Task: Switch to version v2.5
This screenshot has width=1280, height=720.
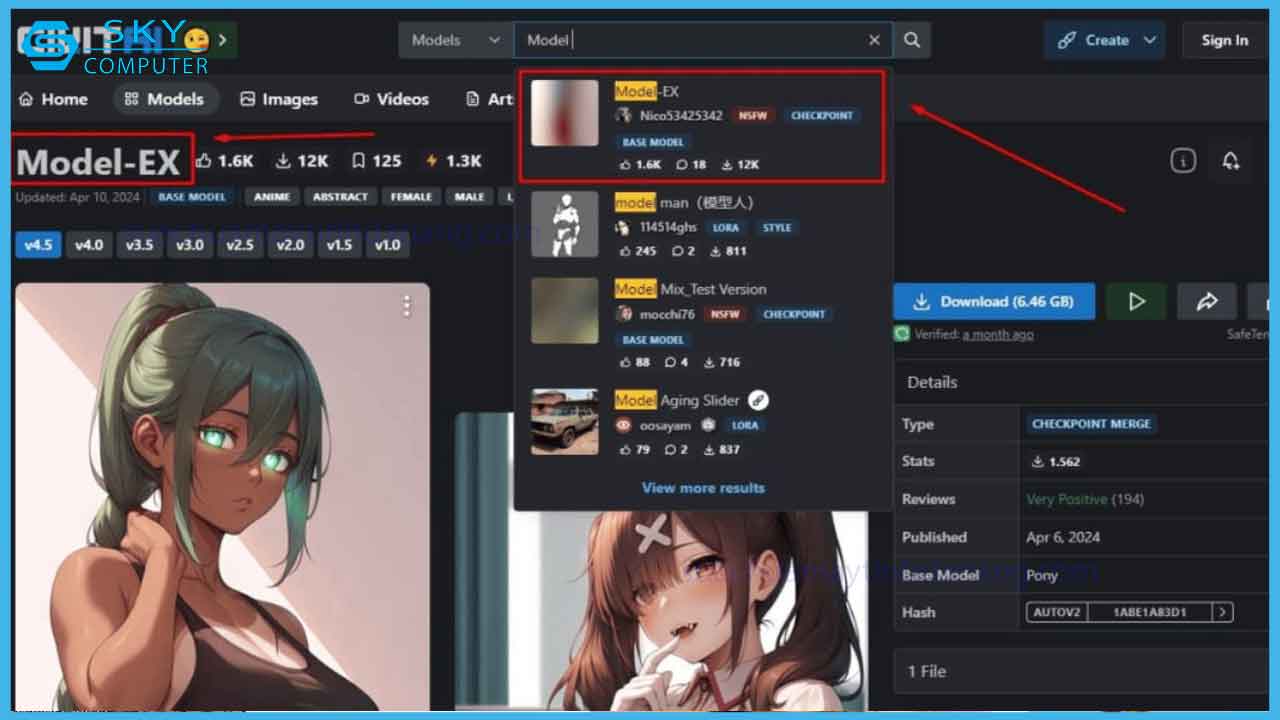Action: click(240, 244)
